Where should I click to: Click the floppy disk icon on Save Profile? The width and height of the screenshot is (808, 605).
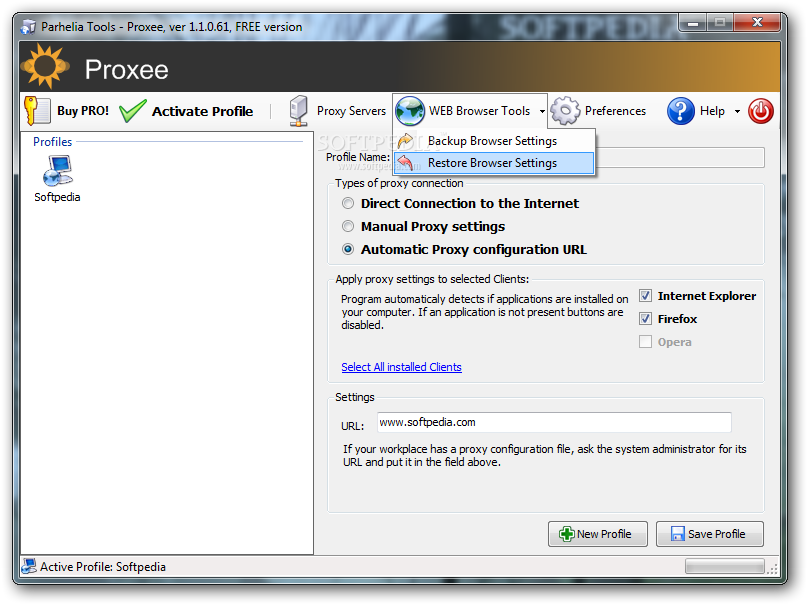pyautogui.click(x=678, y=534)
